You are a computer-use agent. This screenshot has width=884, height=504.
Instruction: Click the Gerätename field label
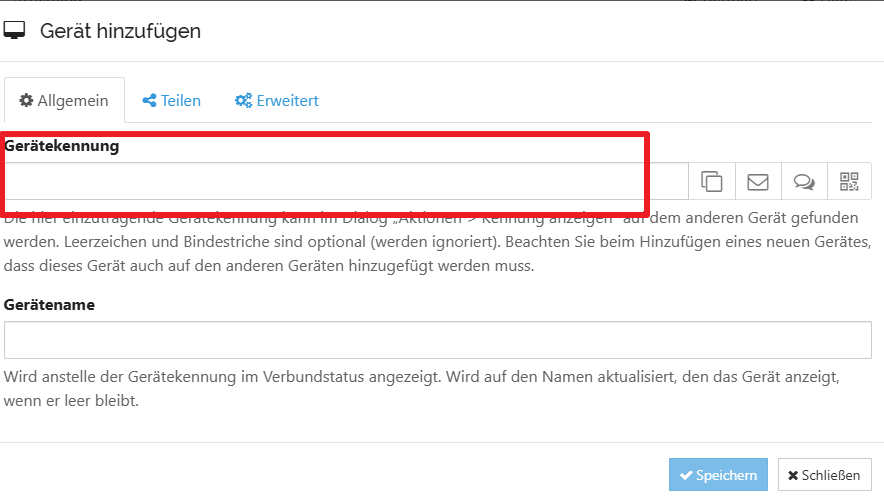point(50,304)
